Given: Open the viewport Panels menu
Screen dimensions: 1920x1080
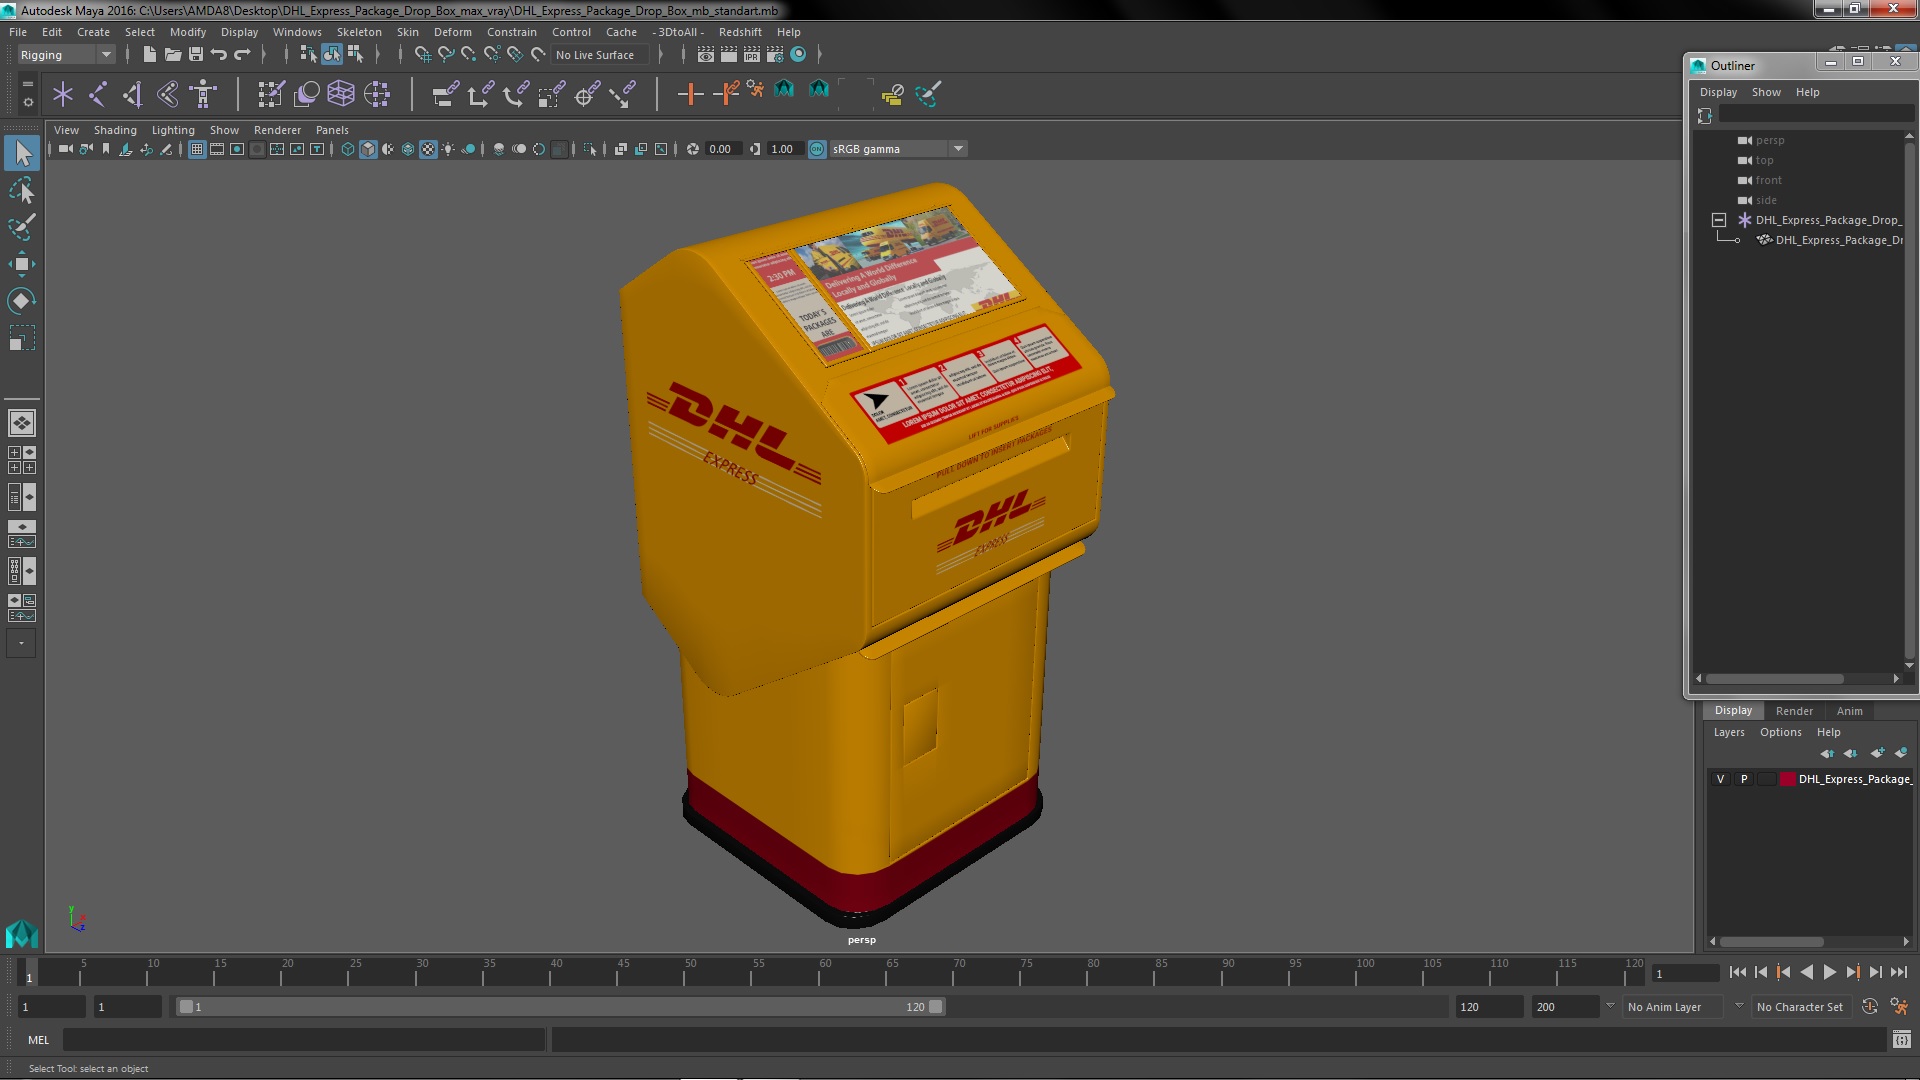Looking at the screenshot, I should pyautogui.click(x=332, y=130).
